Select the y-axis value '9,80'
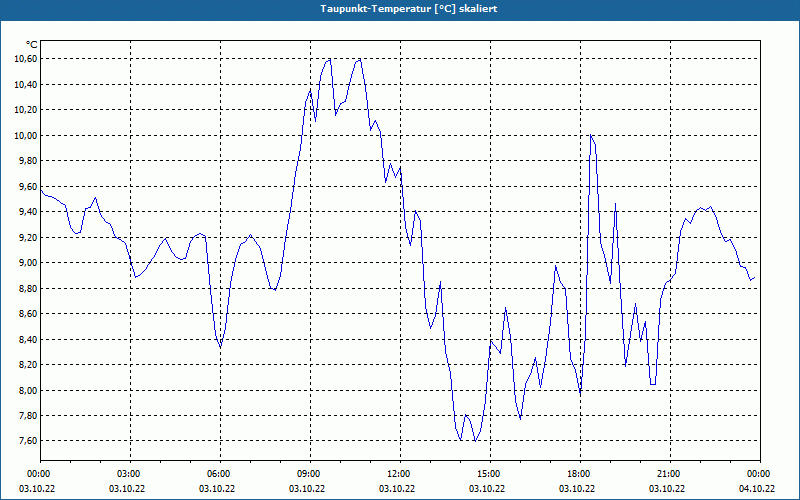This screenshot has height=500, width=800. (28, 161)
